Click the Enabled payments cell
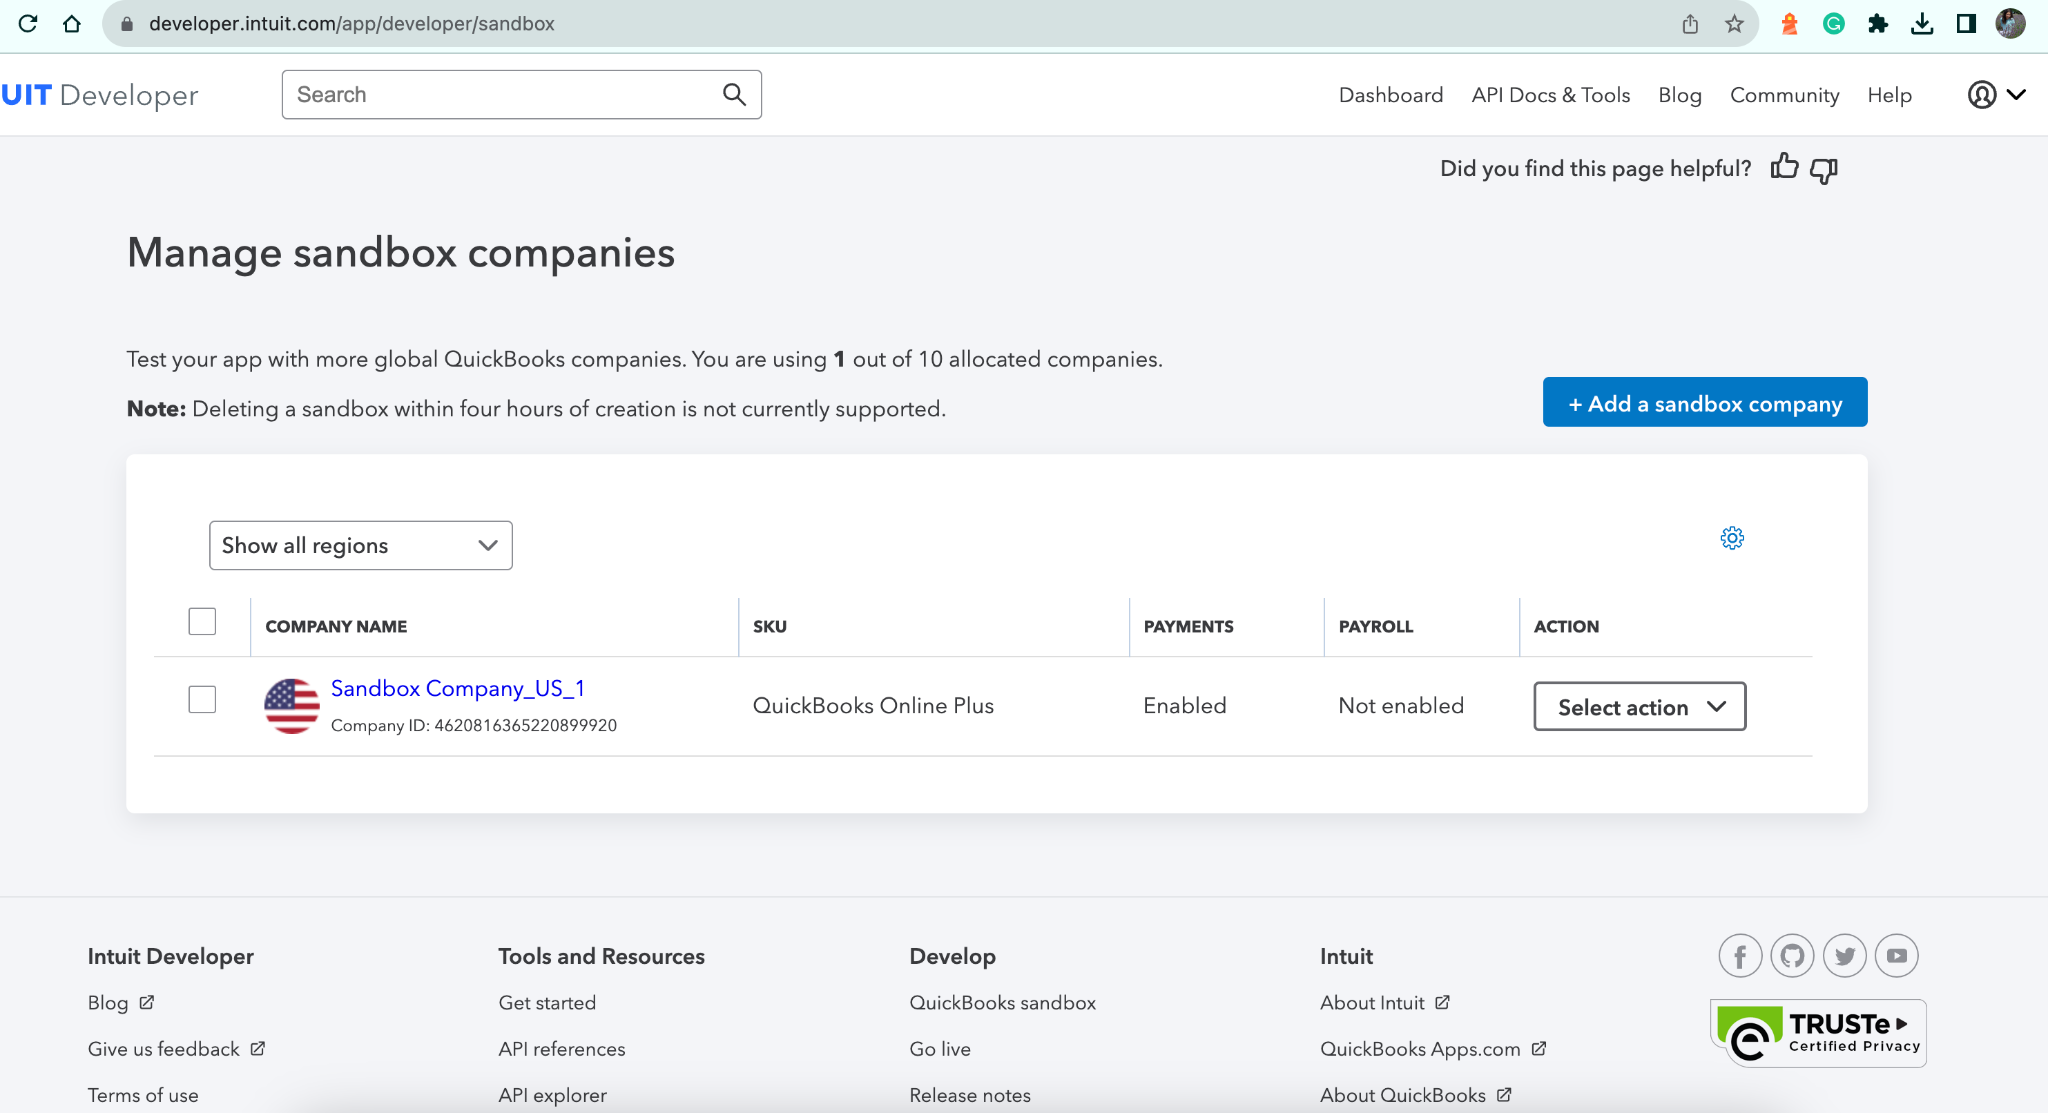 coord(1185,705)
